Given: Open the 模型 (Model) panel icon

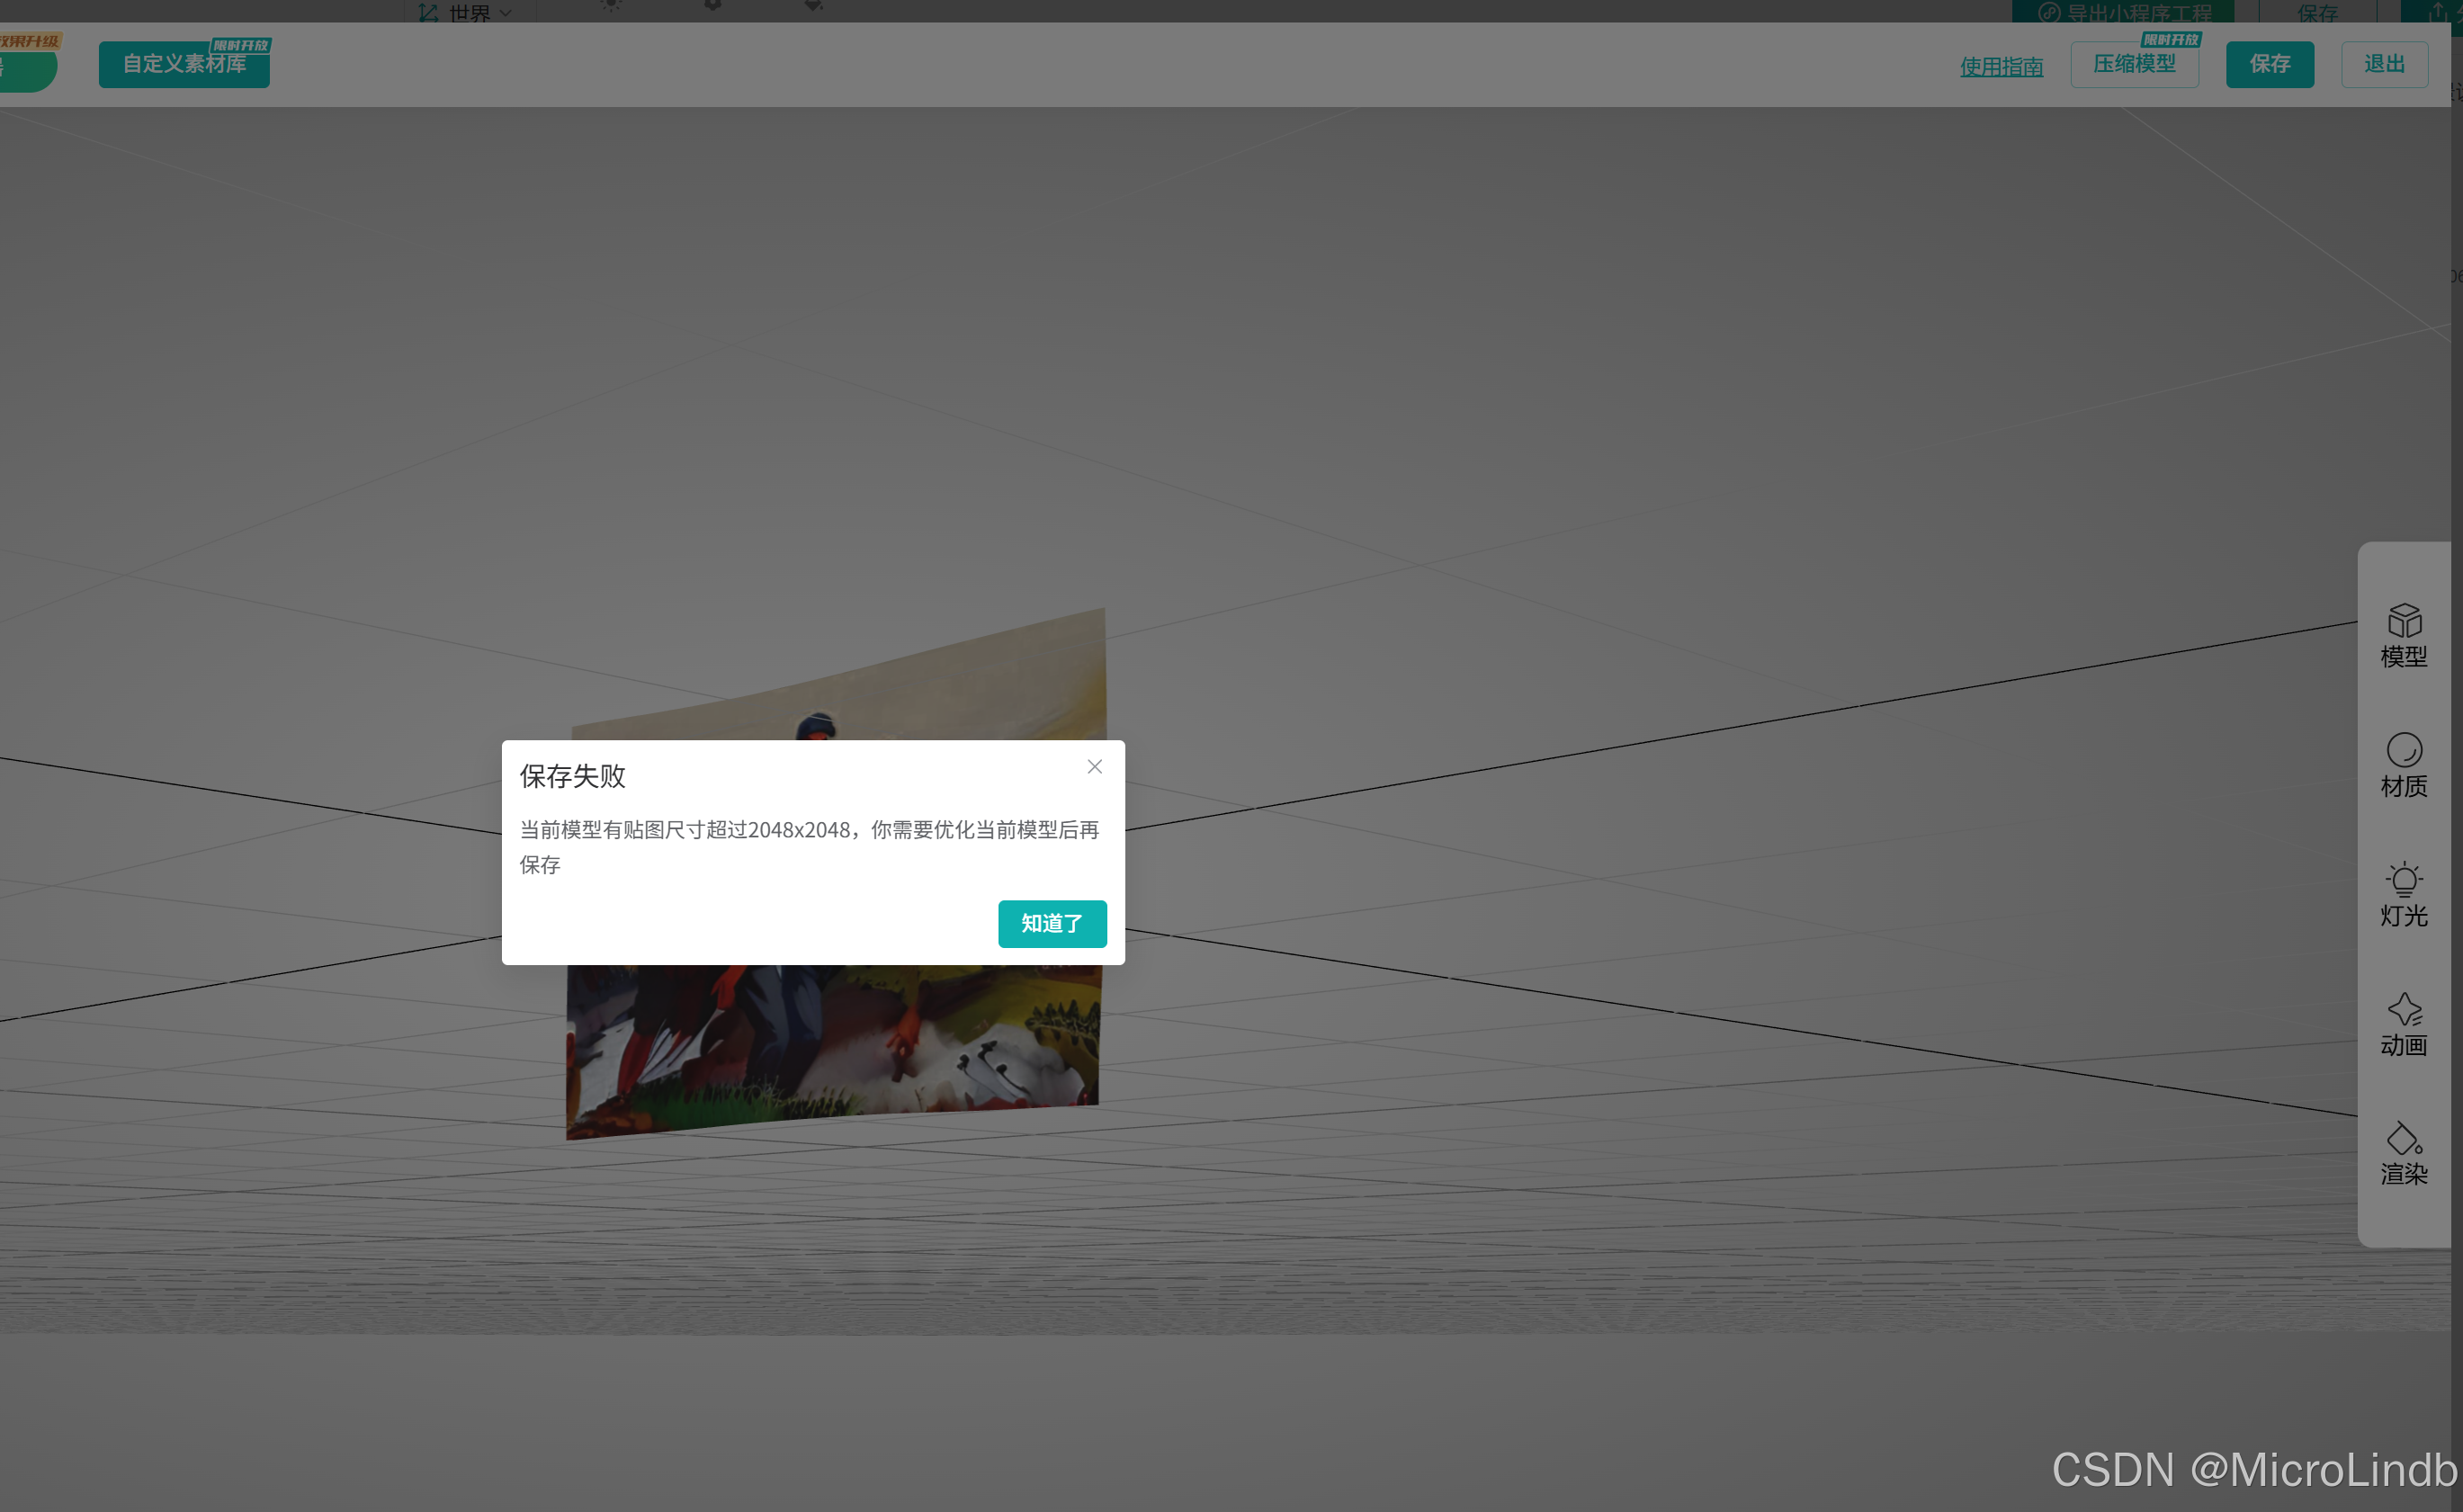Looking at the screenshot, I should pos(2403,634).
